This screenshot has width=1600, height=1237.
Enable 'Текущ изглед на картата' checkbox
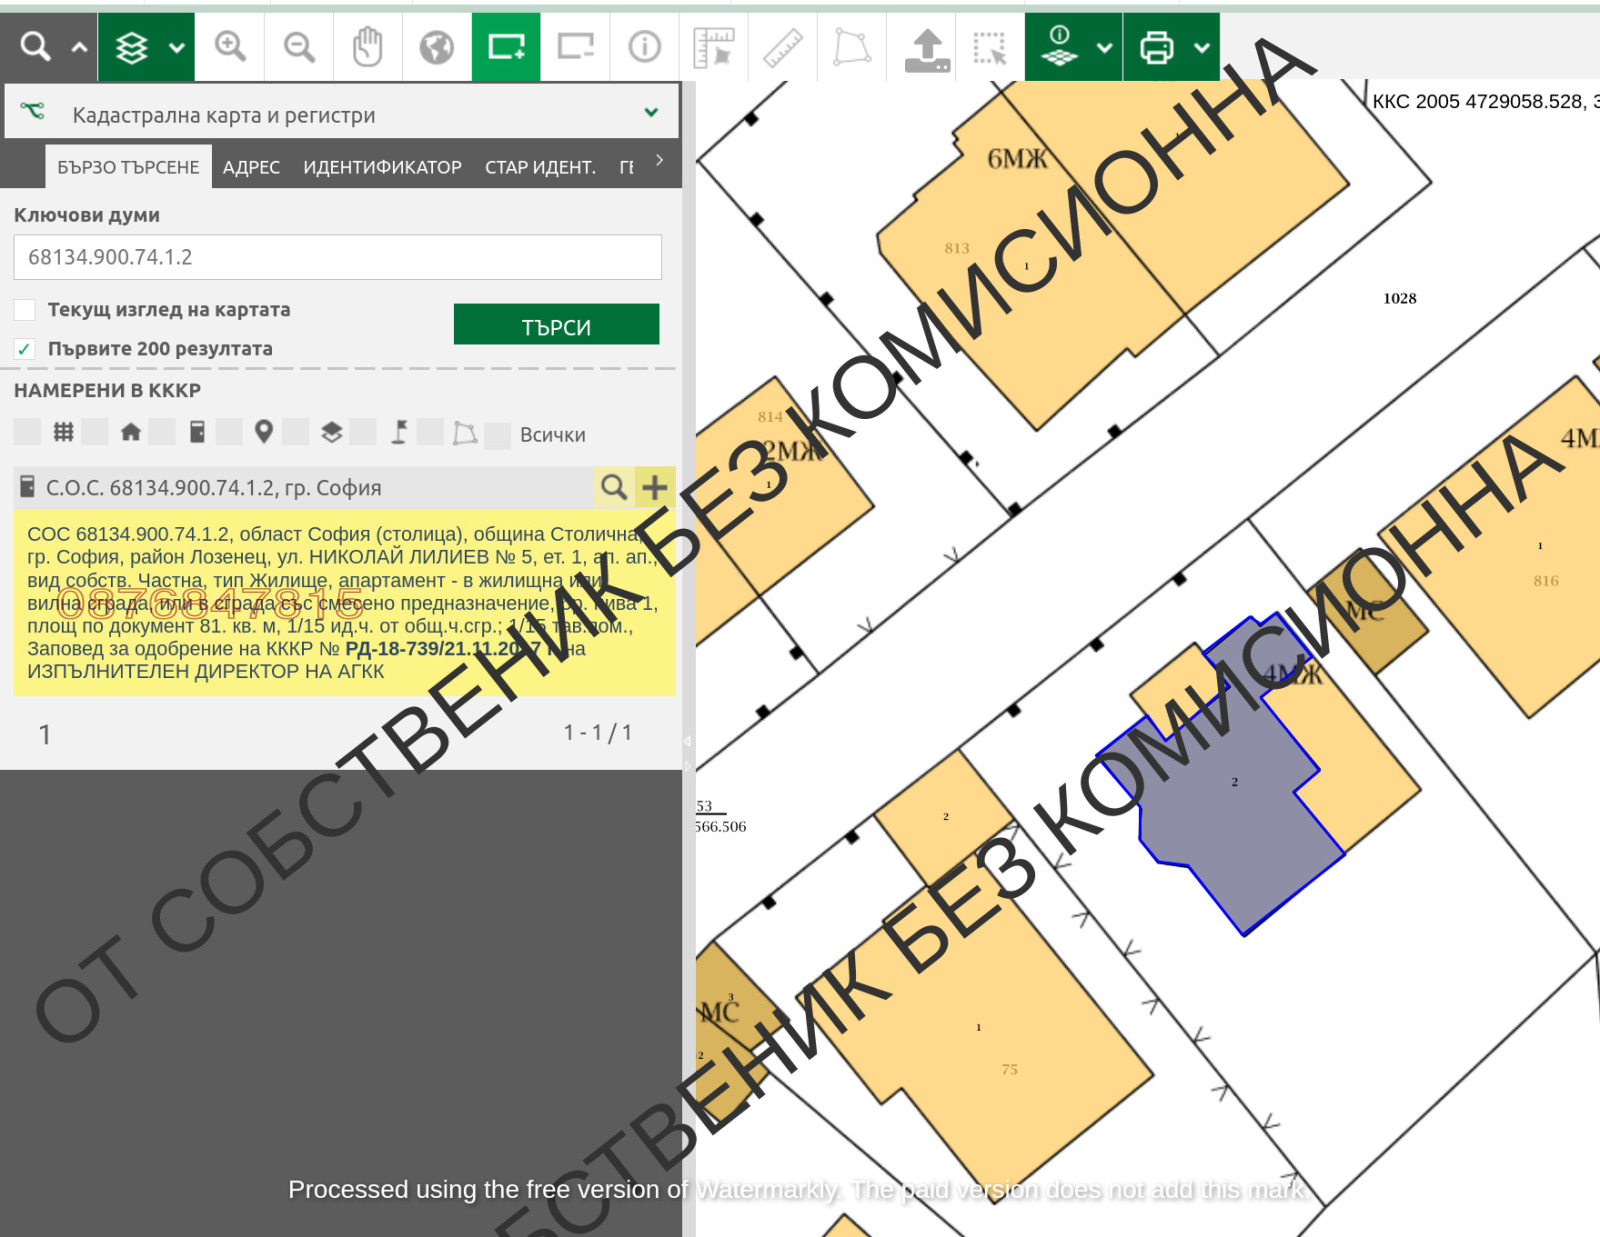coord(25,310)
